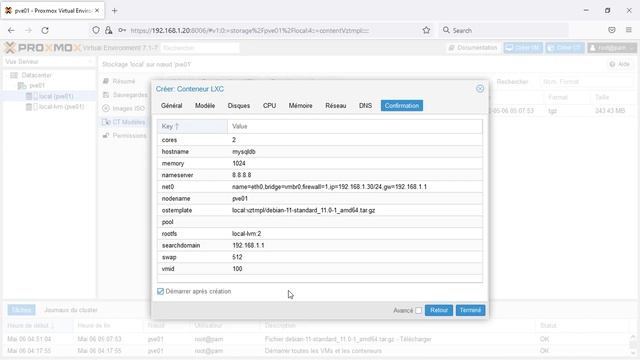This screenshot has width=640, height=360.
Task: Open the DNS tab
Action: [x=365, y=105]
